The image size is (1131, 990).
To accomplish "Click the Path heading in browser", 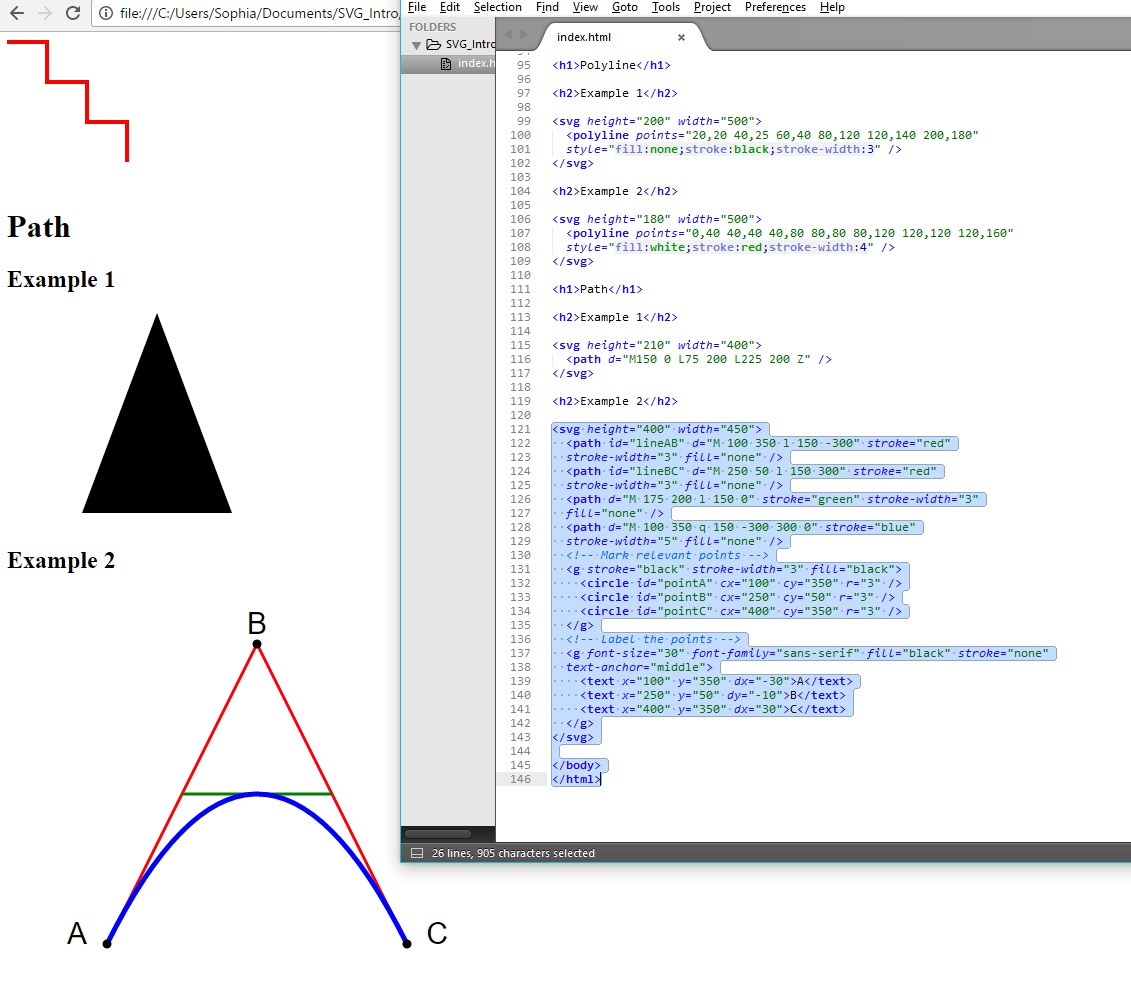I will [39, 227].
